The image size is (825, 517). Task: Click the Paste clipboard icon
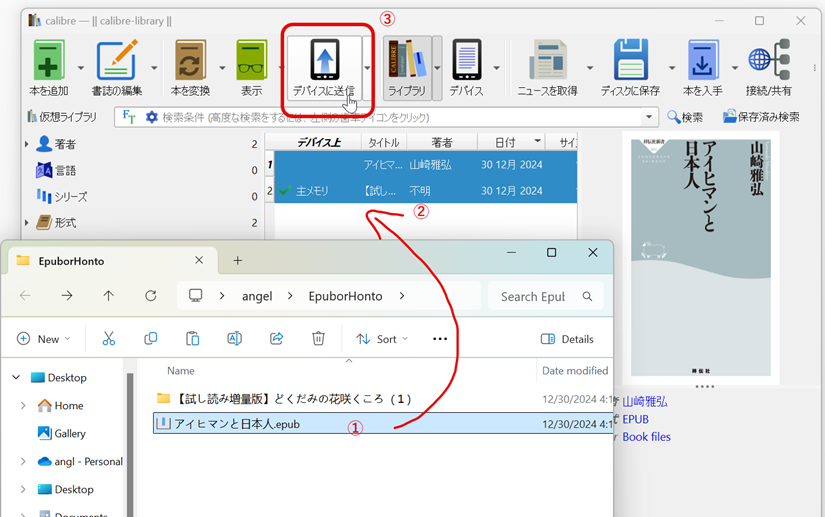(193, 339)
